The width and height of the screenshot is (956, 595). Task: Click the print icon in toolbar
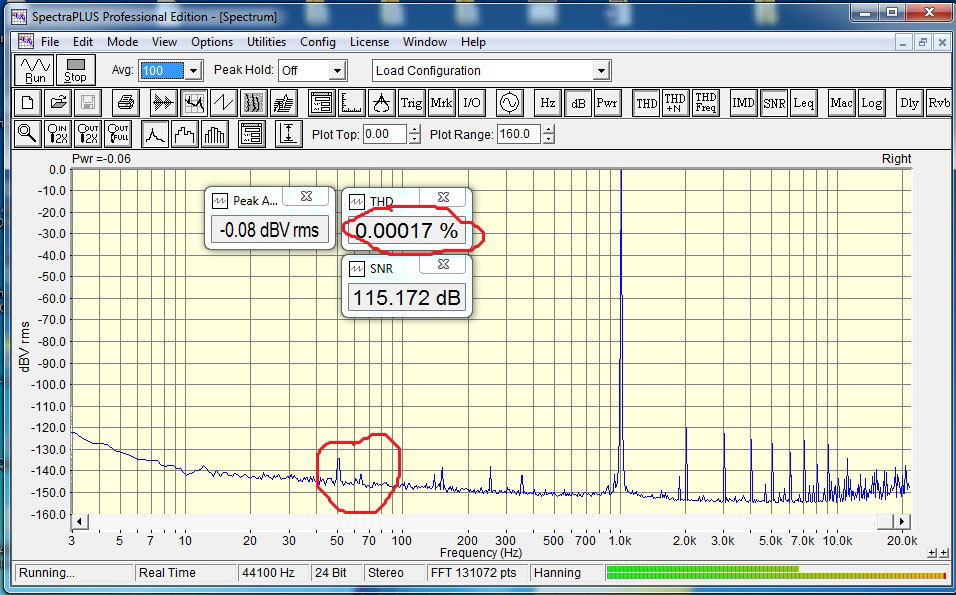click(125, 102)
